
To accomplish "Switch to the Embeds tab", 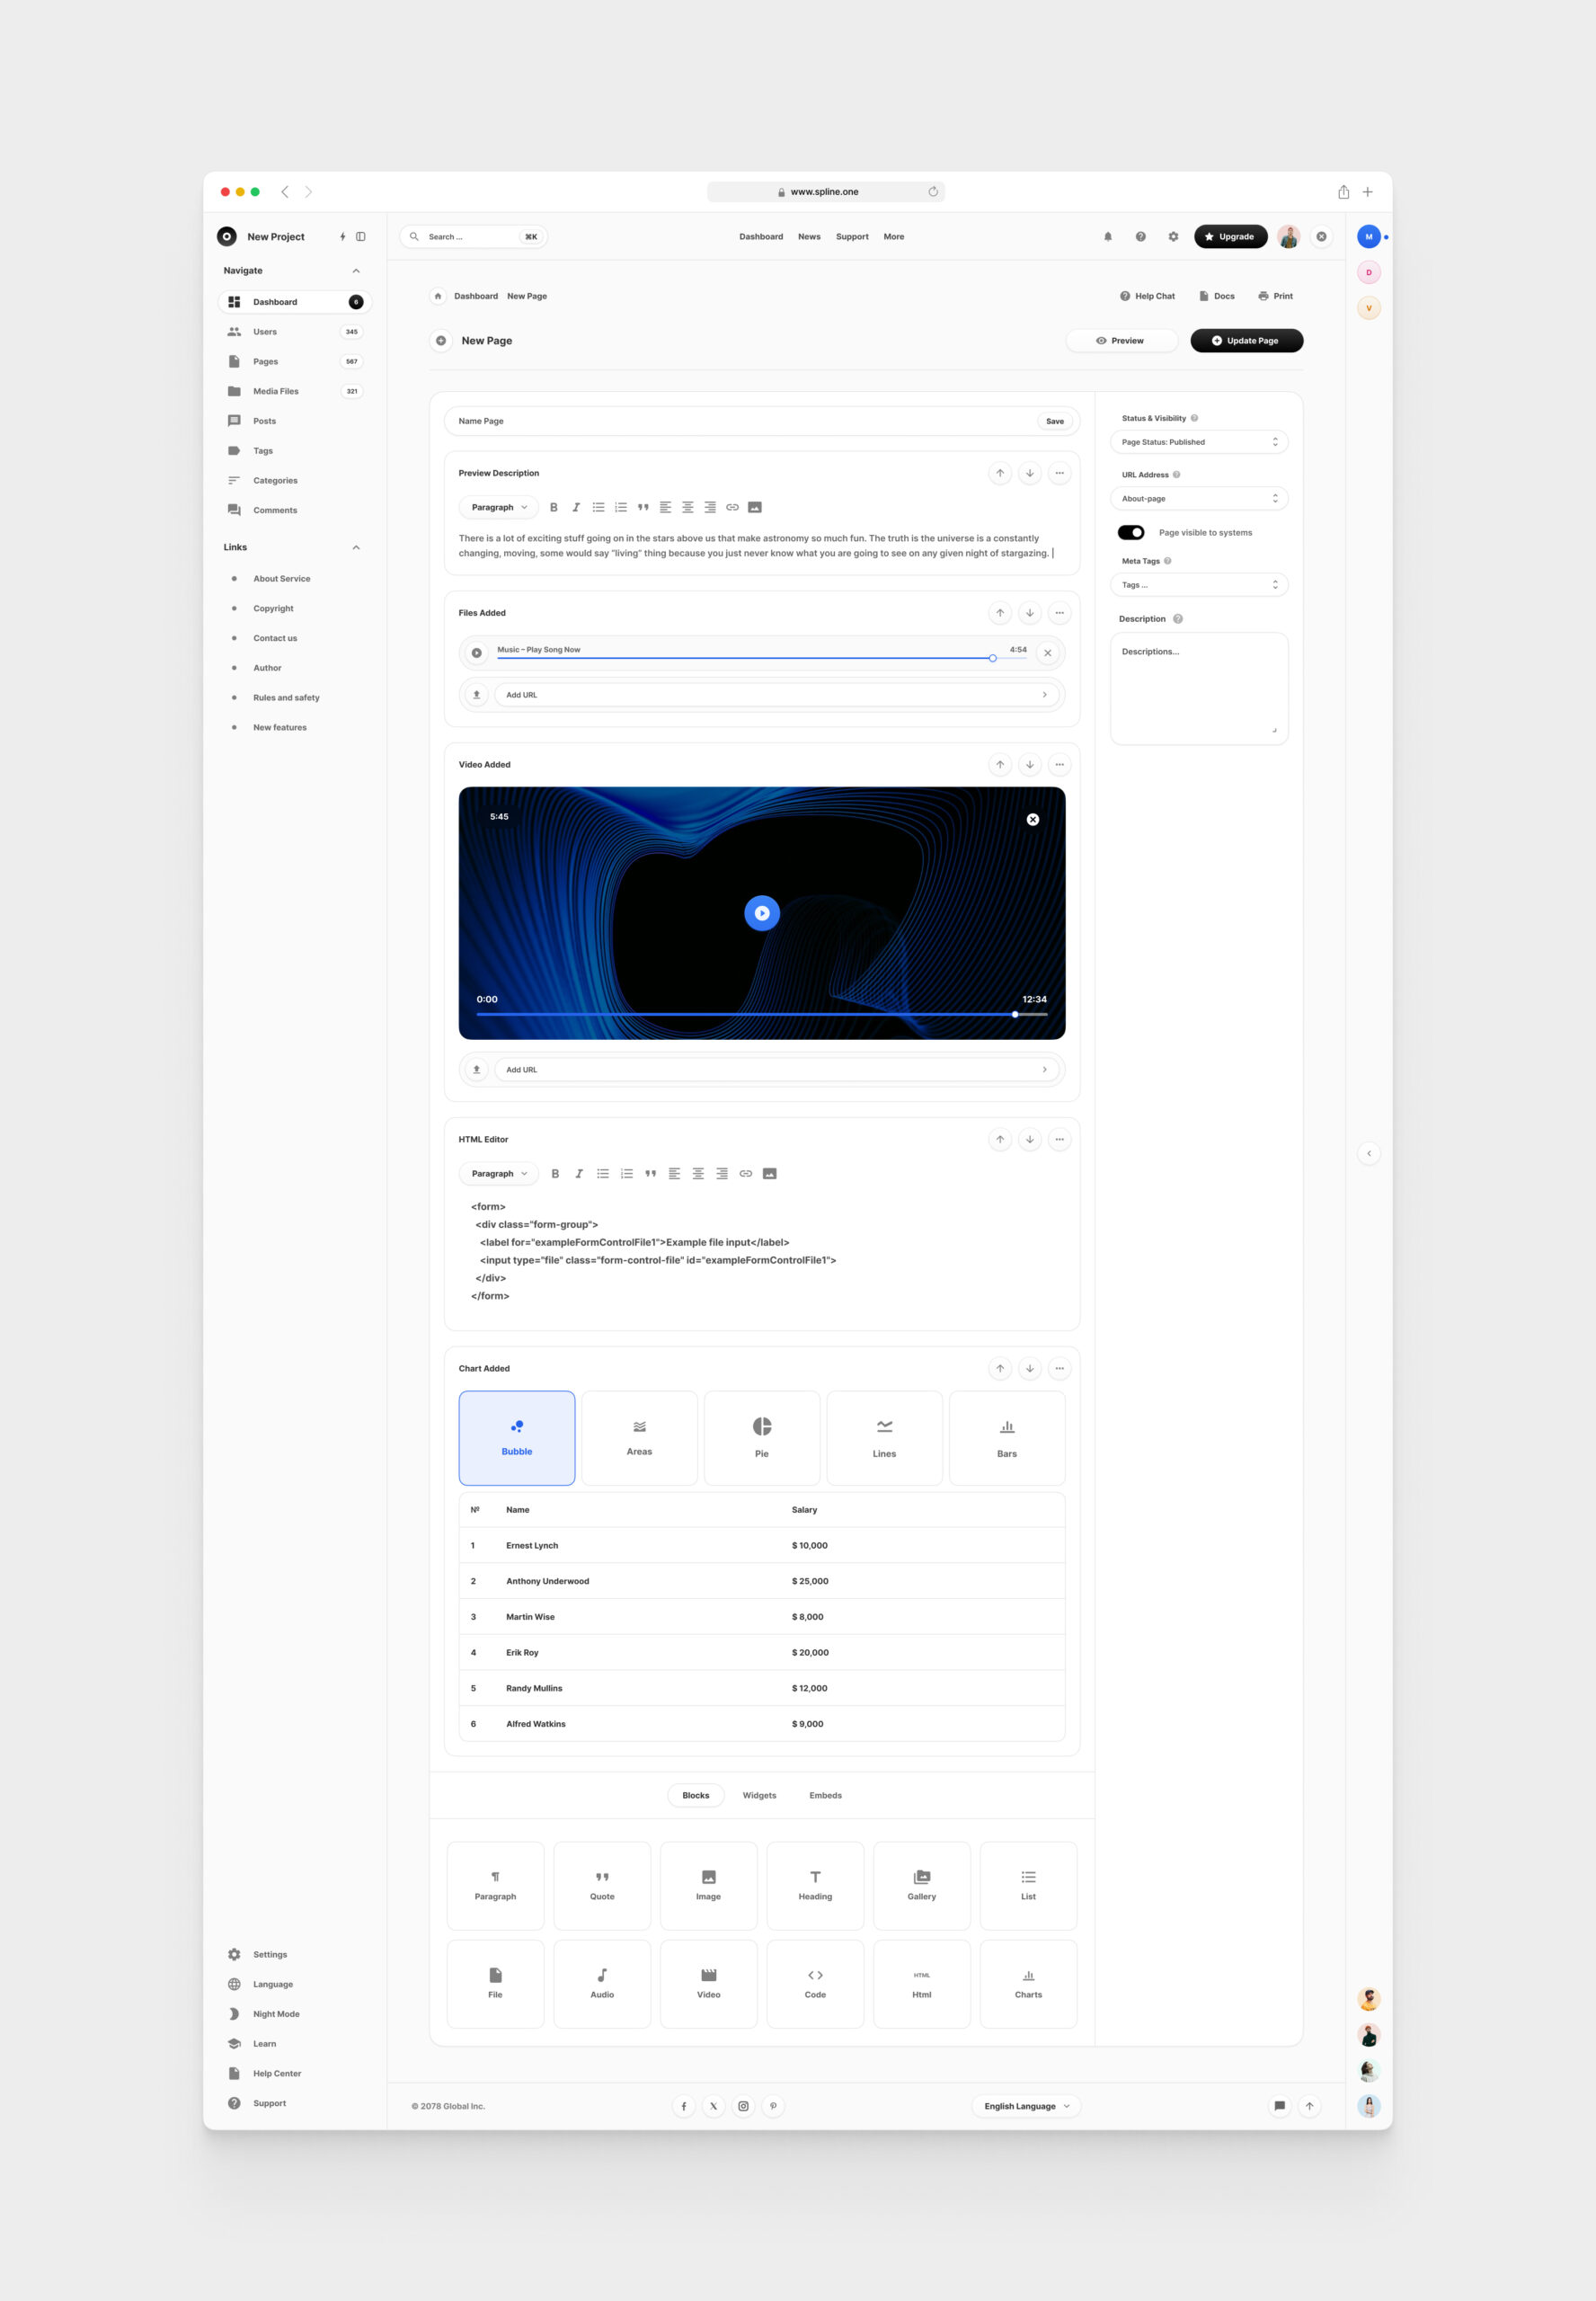I will point(825,1795).
